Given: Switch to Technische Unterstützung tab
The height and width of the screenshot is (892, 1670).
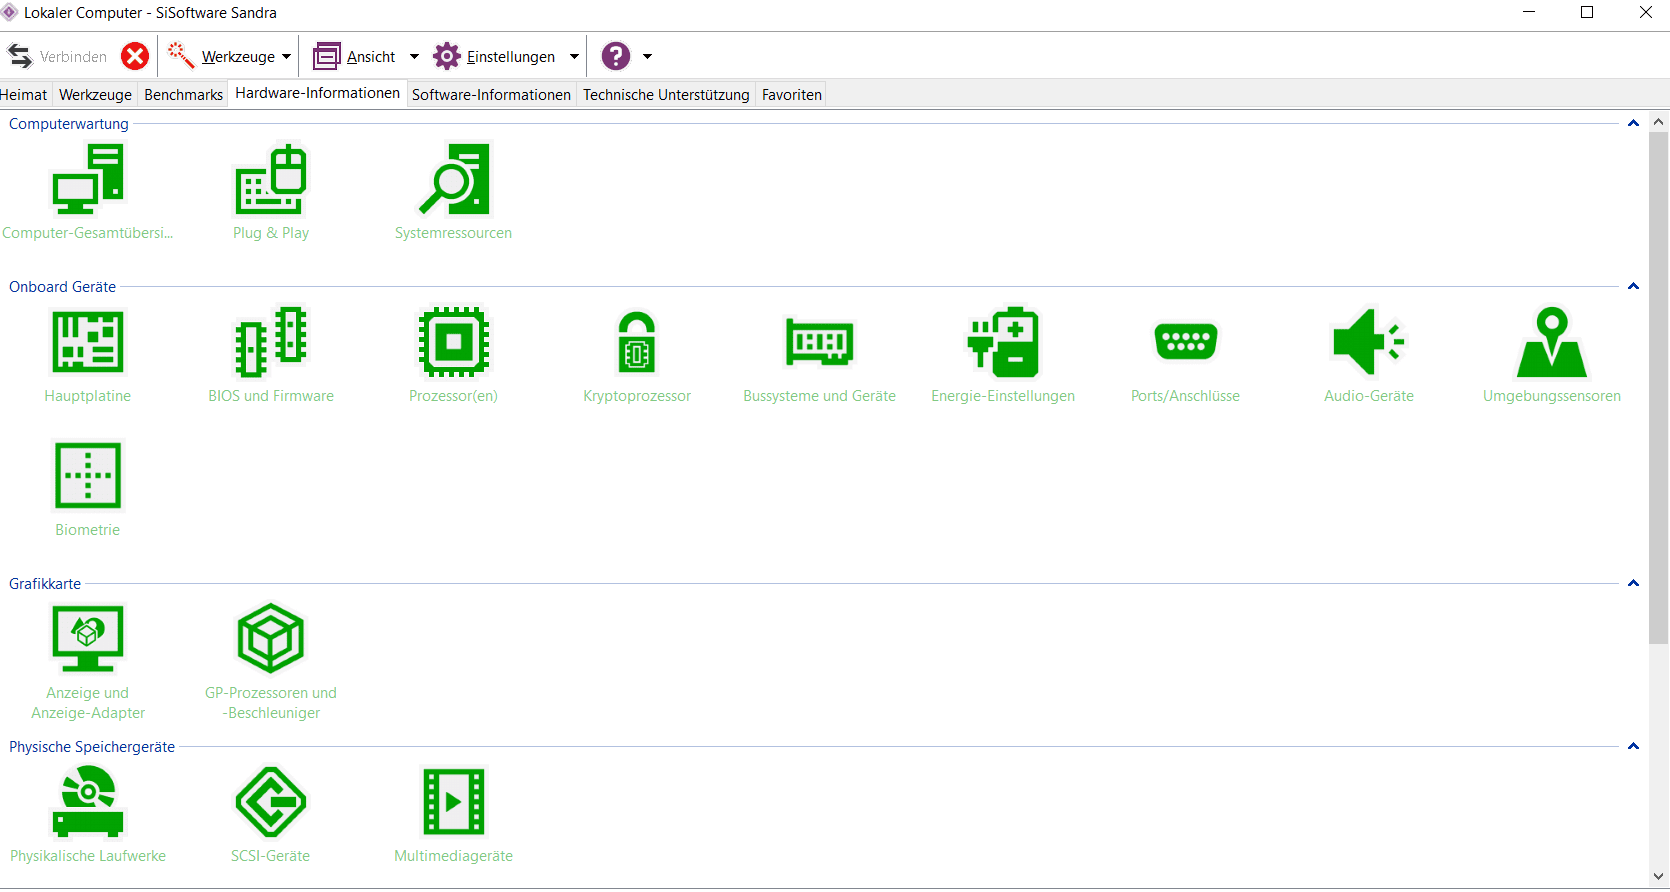Looking at the screenshot, I should [666, 95].
